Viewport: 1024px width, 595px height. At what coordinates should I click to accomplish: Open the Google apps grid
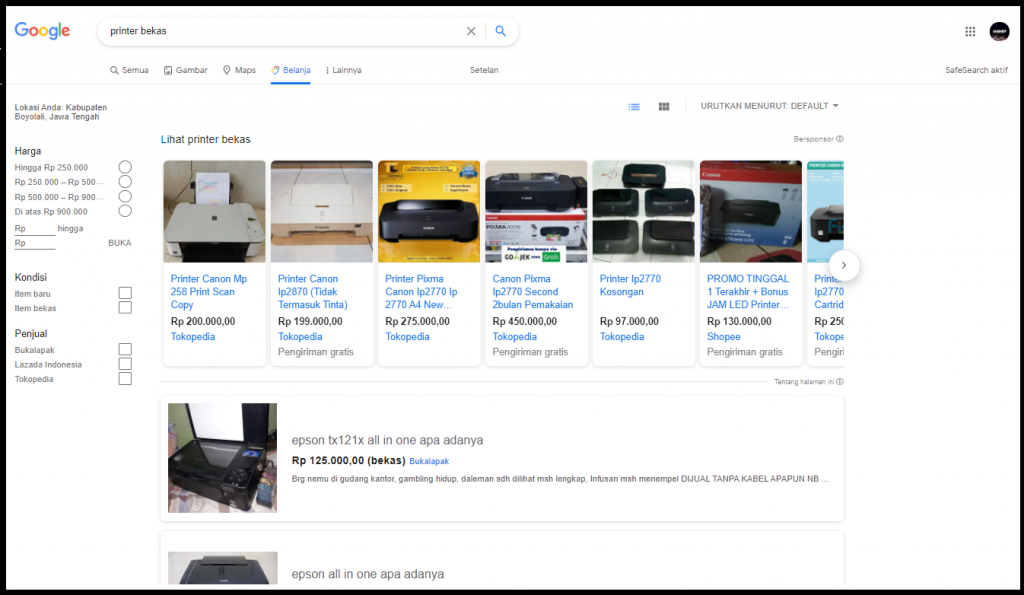pyautogui.click(x=970, y=31)
